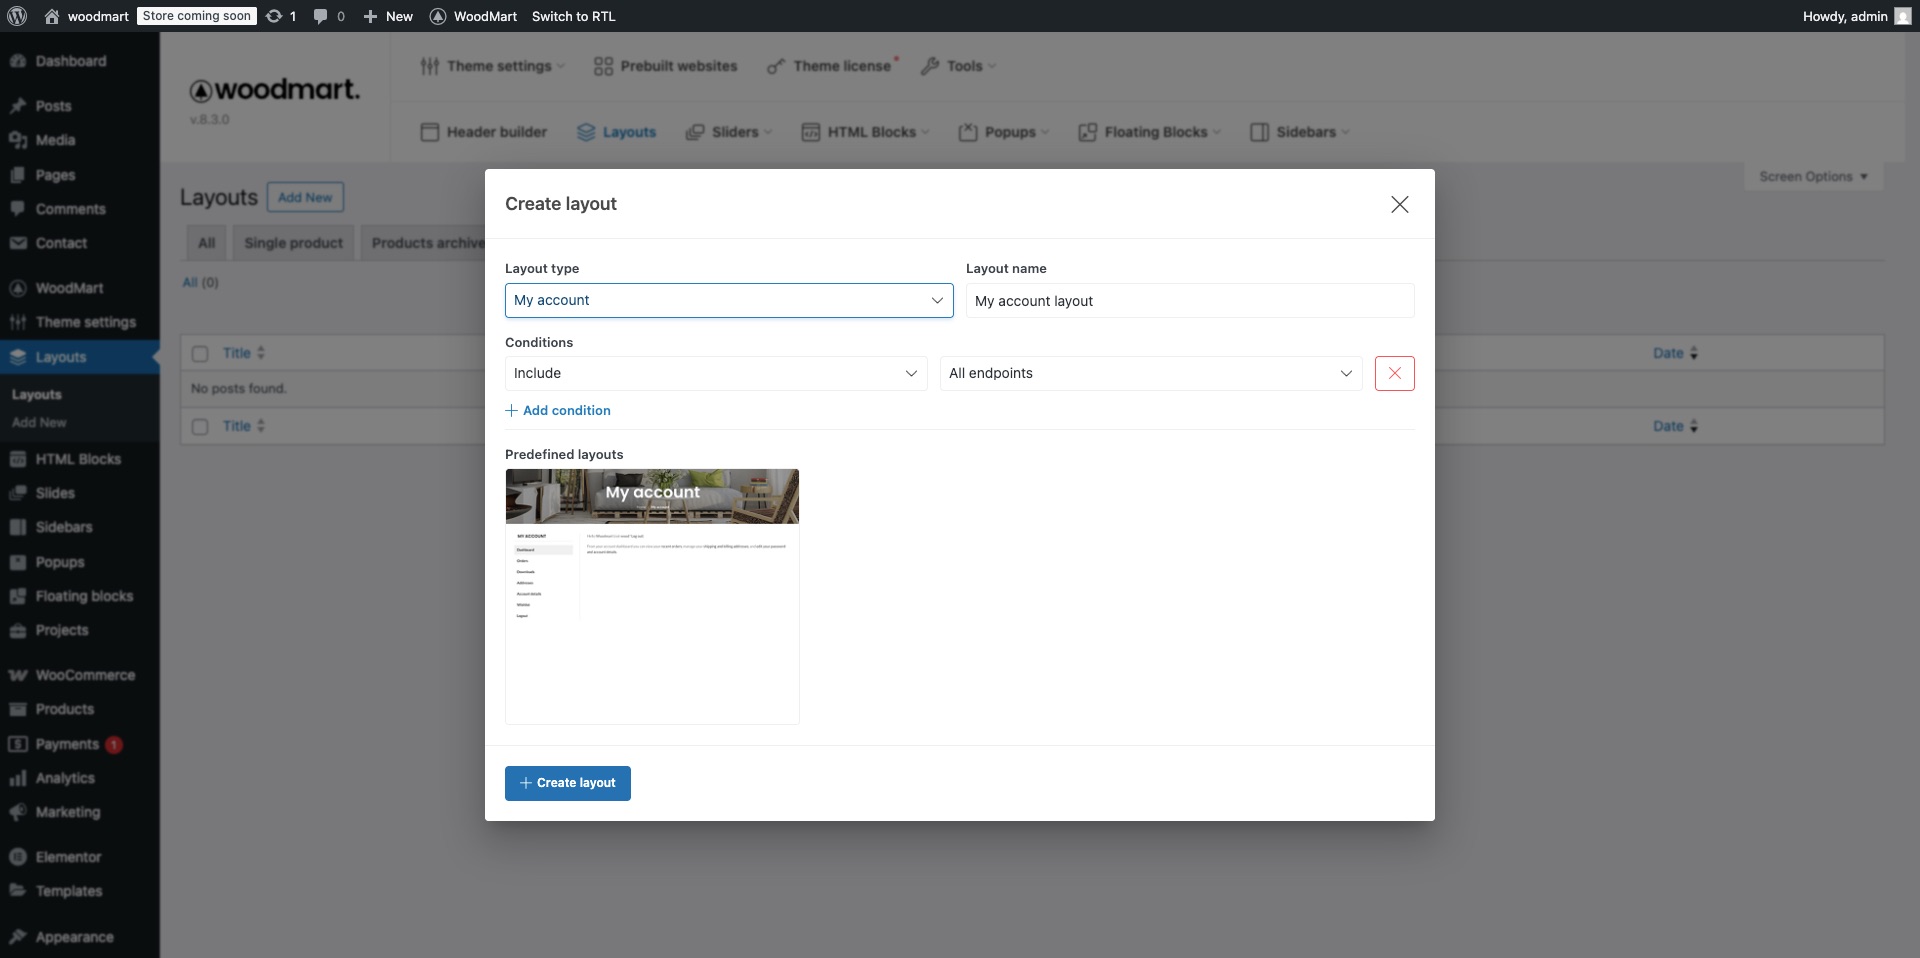
Task: Open the Include condition dropdown
Action: (715, 373)
